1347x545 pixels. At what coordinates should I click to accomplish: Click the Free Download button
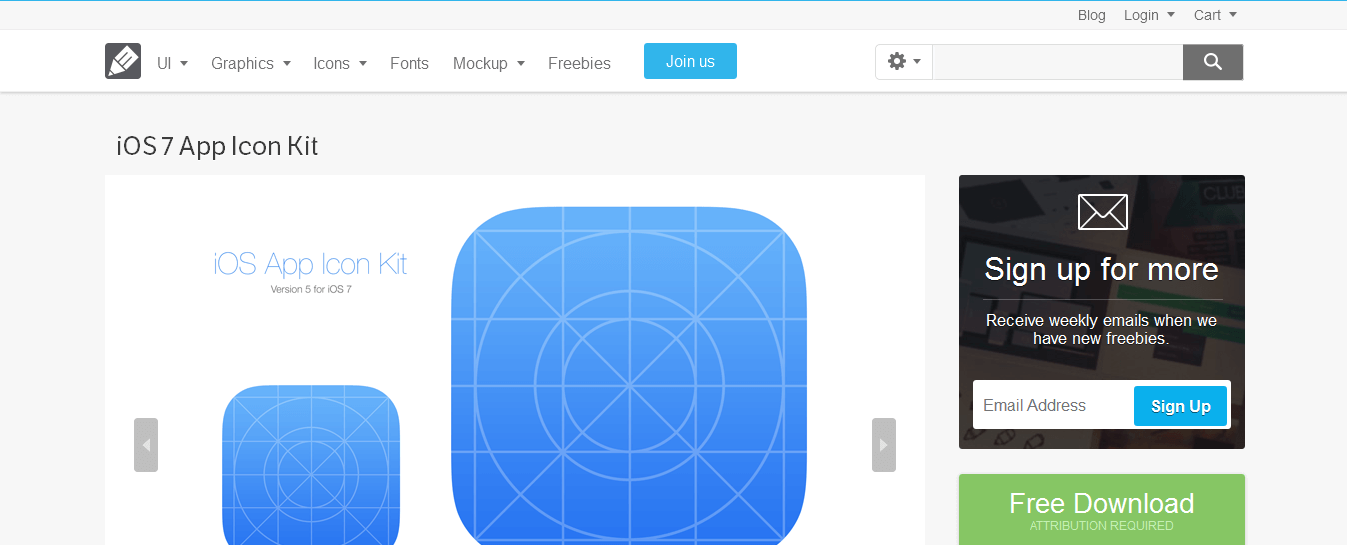click(1102, 510)
